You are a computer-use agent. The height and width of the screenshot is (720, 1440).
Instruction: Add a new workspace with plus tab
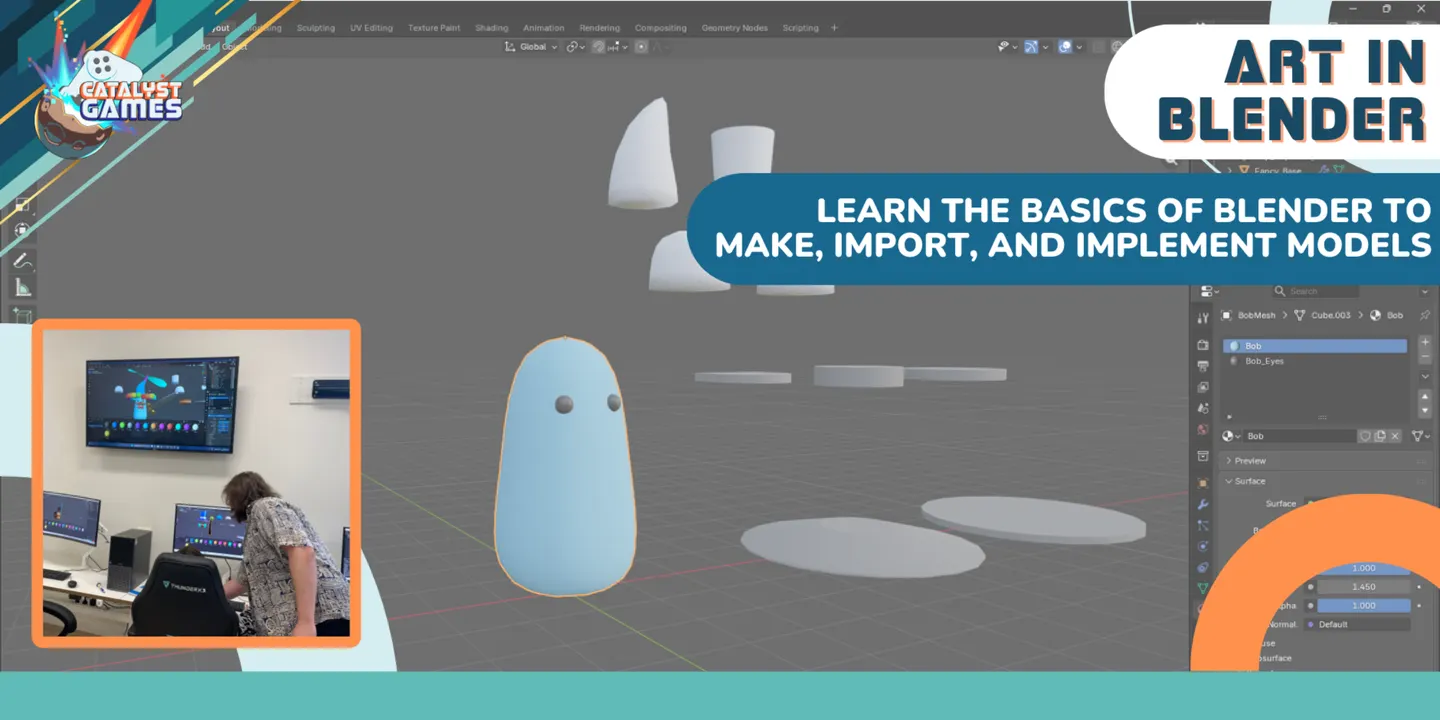834,28
